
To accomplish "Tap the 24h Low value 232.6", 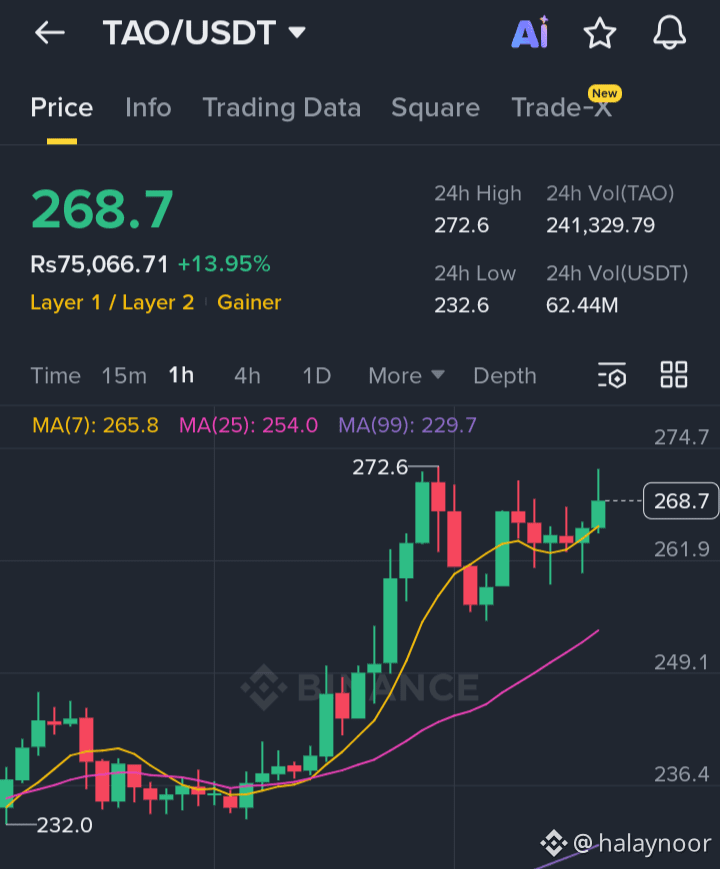I will (461, 305).
